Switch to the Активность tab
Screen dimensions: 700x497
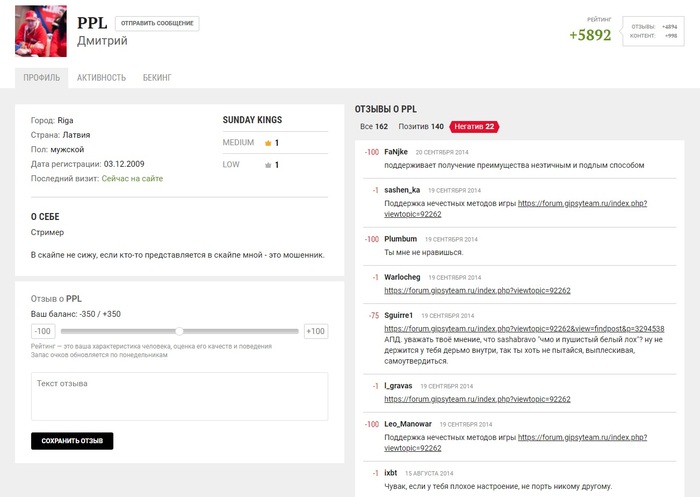[101, 78]
